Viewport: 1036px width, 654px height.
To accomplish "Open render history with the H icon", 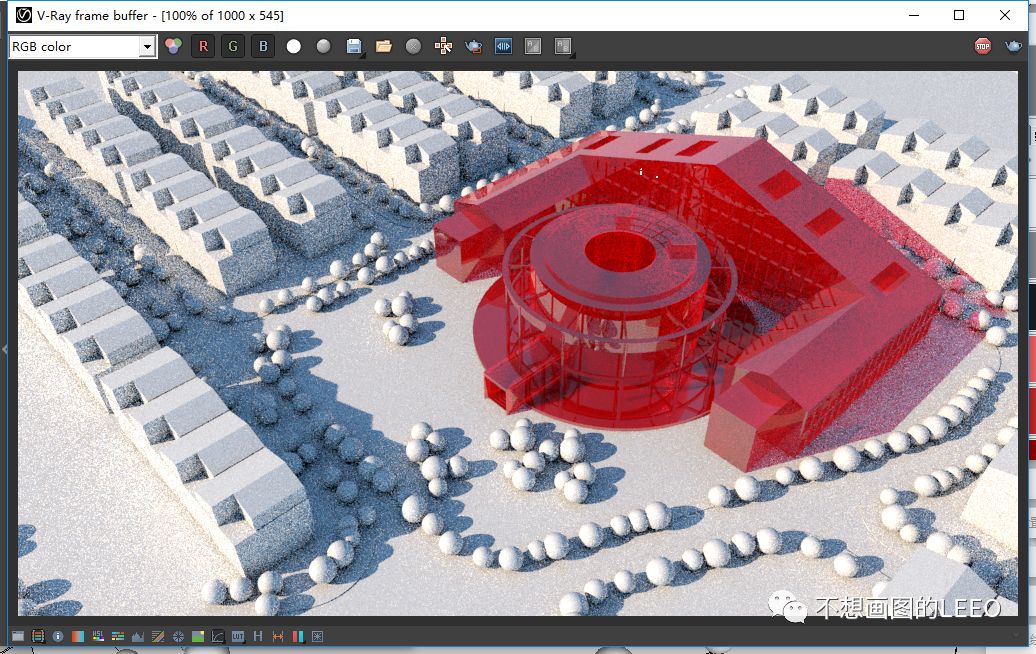I will click(x=258, y=636).
